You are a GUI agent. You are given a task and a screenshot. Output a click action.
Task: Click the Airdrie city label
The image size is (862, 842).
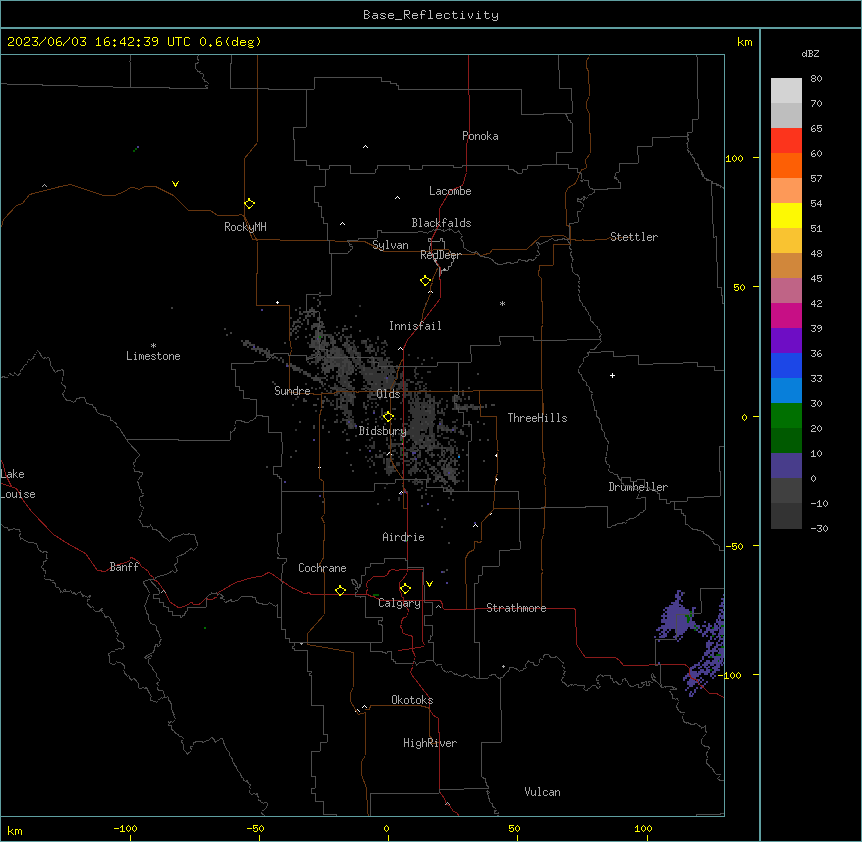tap(403, 537)
